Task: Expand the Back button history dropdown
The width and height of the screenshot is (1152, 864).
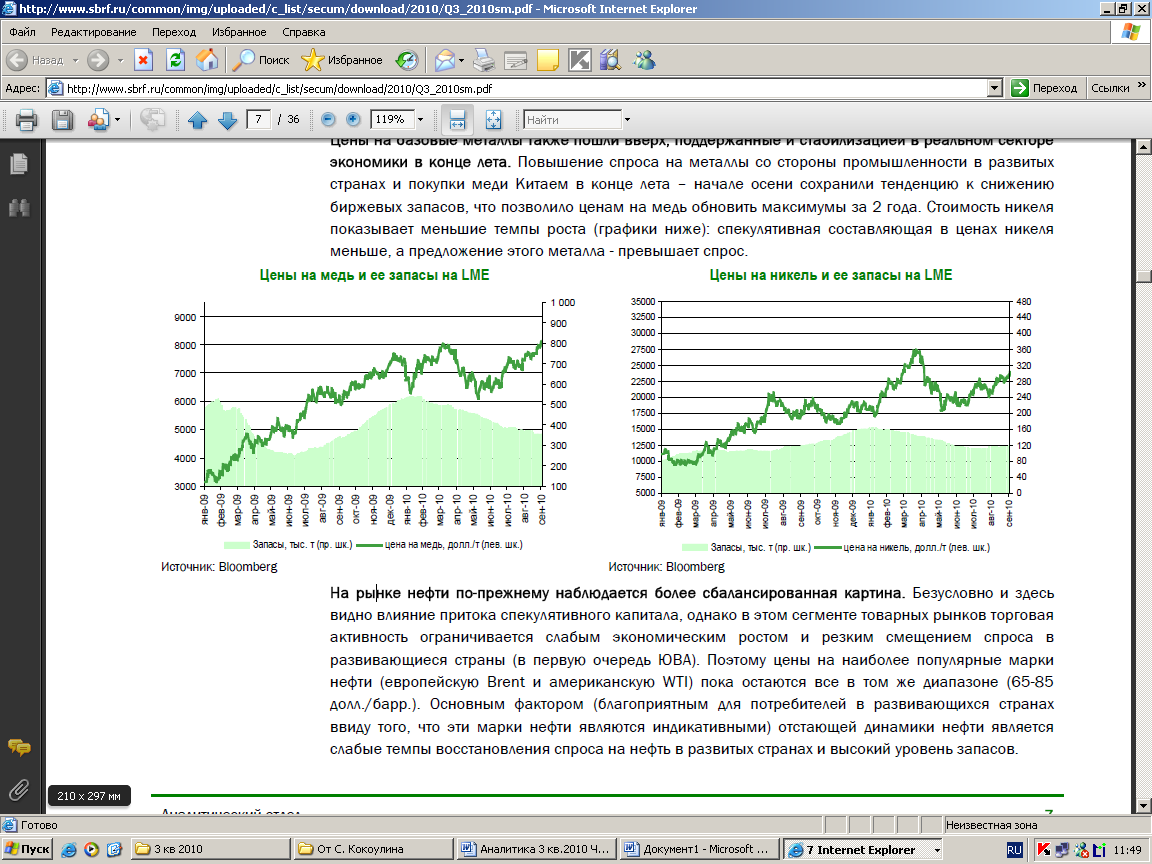Action: coord(75,60)
